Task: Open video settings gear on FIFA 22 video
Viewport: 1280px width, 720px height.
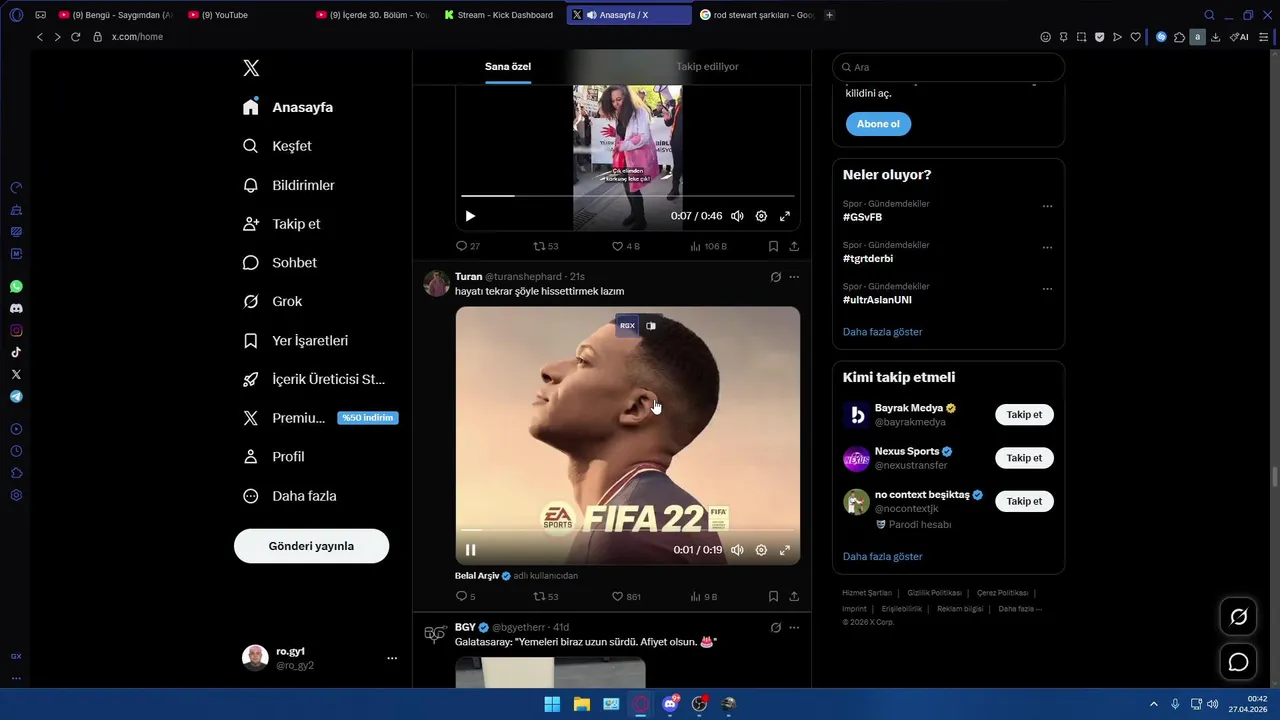Action: [x=761, y=550]
